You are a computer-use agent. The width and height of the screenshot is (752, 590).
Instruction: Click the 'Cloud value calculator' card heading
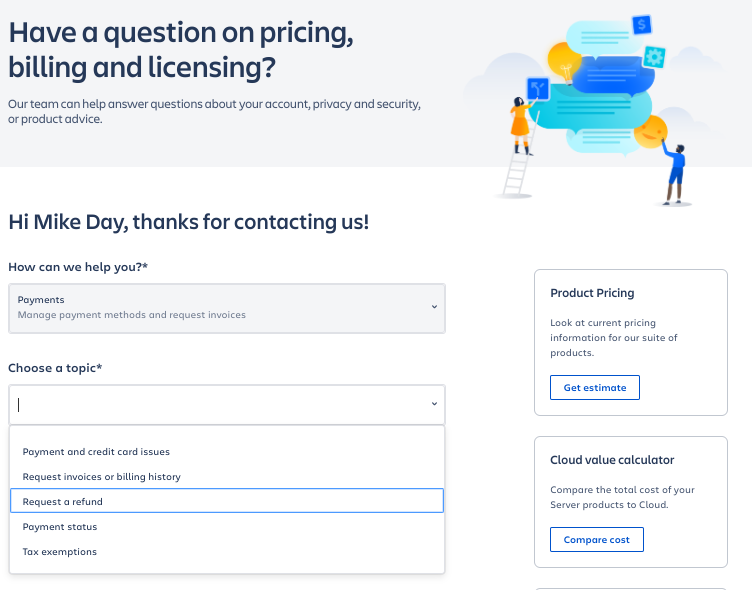pos(612,460)
